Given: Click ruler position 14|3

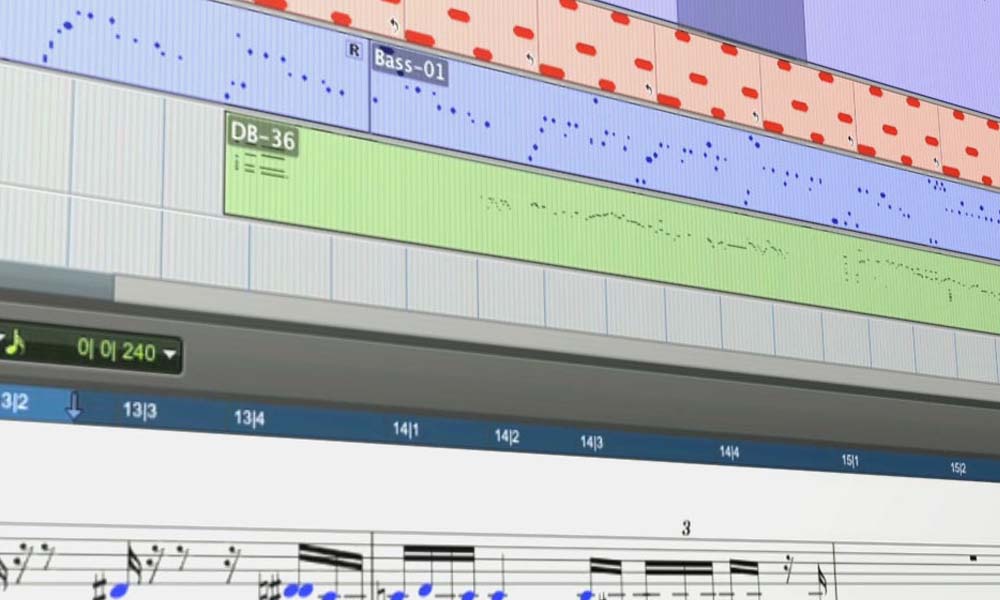Looking at the screenshot, I should pos(591,442).
